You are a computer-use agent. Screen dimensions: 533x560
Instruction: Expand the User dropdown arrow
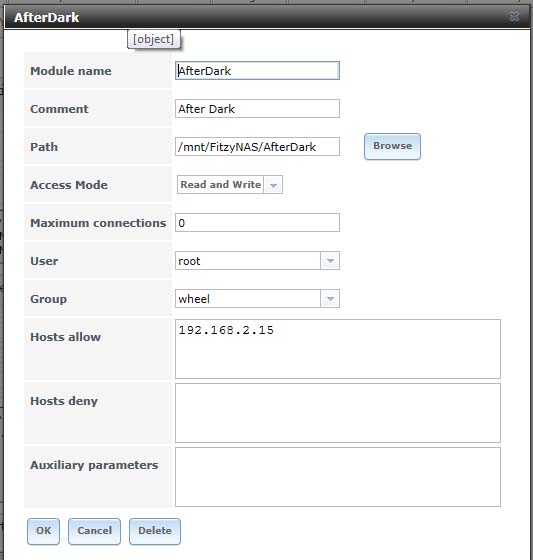pyautogui.click(x=330, y=261)
